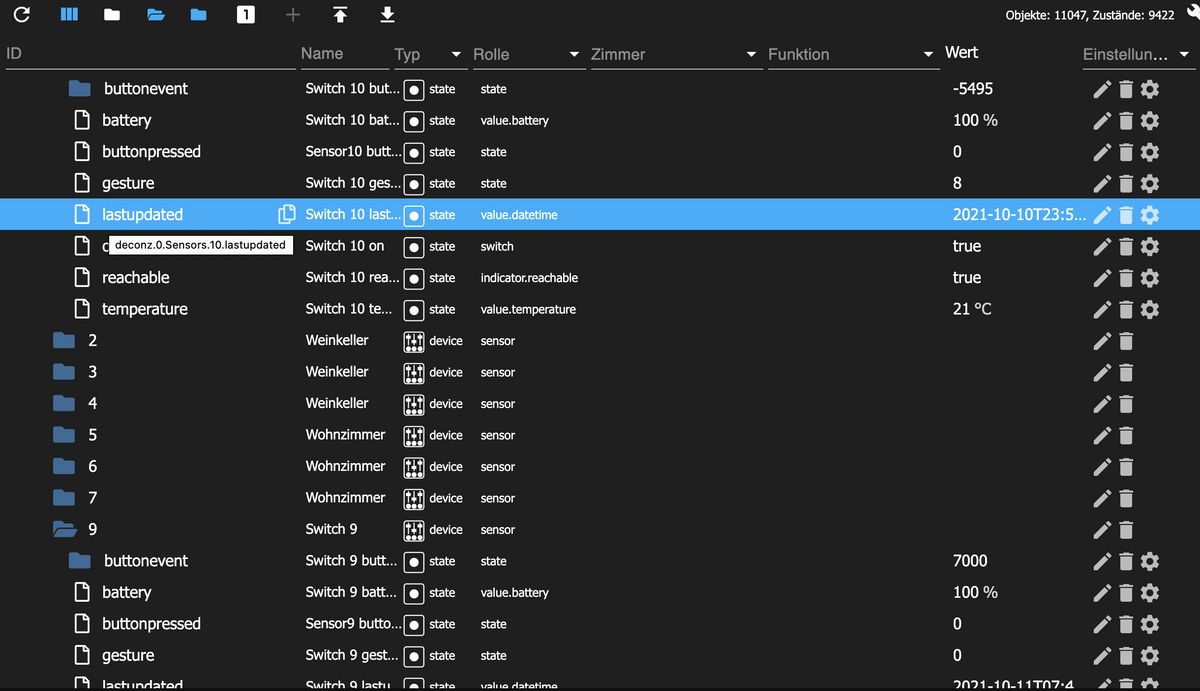Image resolution: width=1200 pixels, height=691 pixels.
Task: Open the column view selector icon
Action: pos(70,14)
